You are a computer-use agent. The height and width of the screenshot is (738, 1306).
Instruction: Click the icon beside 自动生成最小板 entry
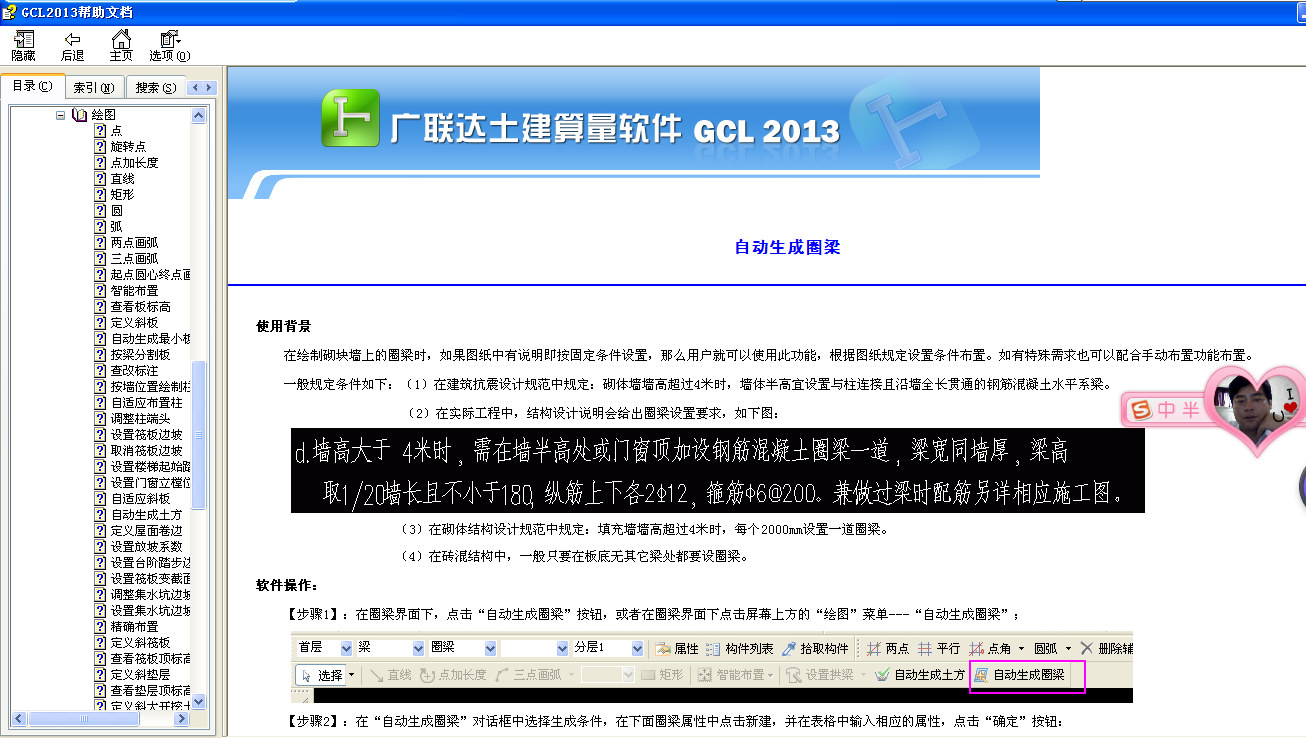click(100, 339)
